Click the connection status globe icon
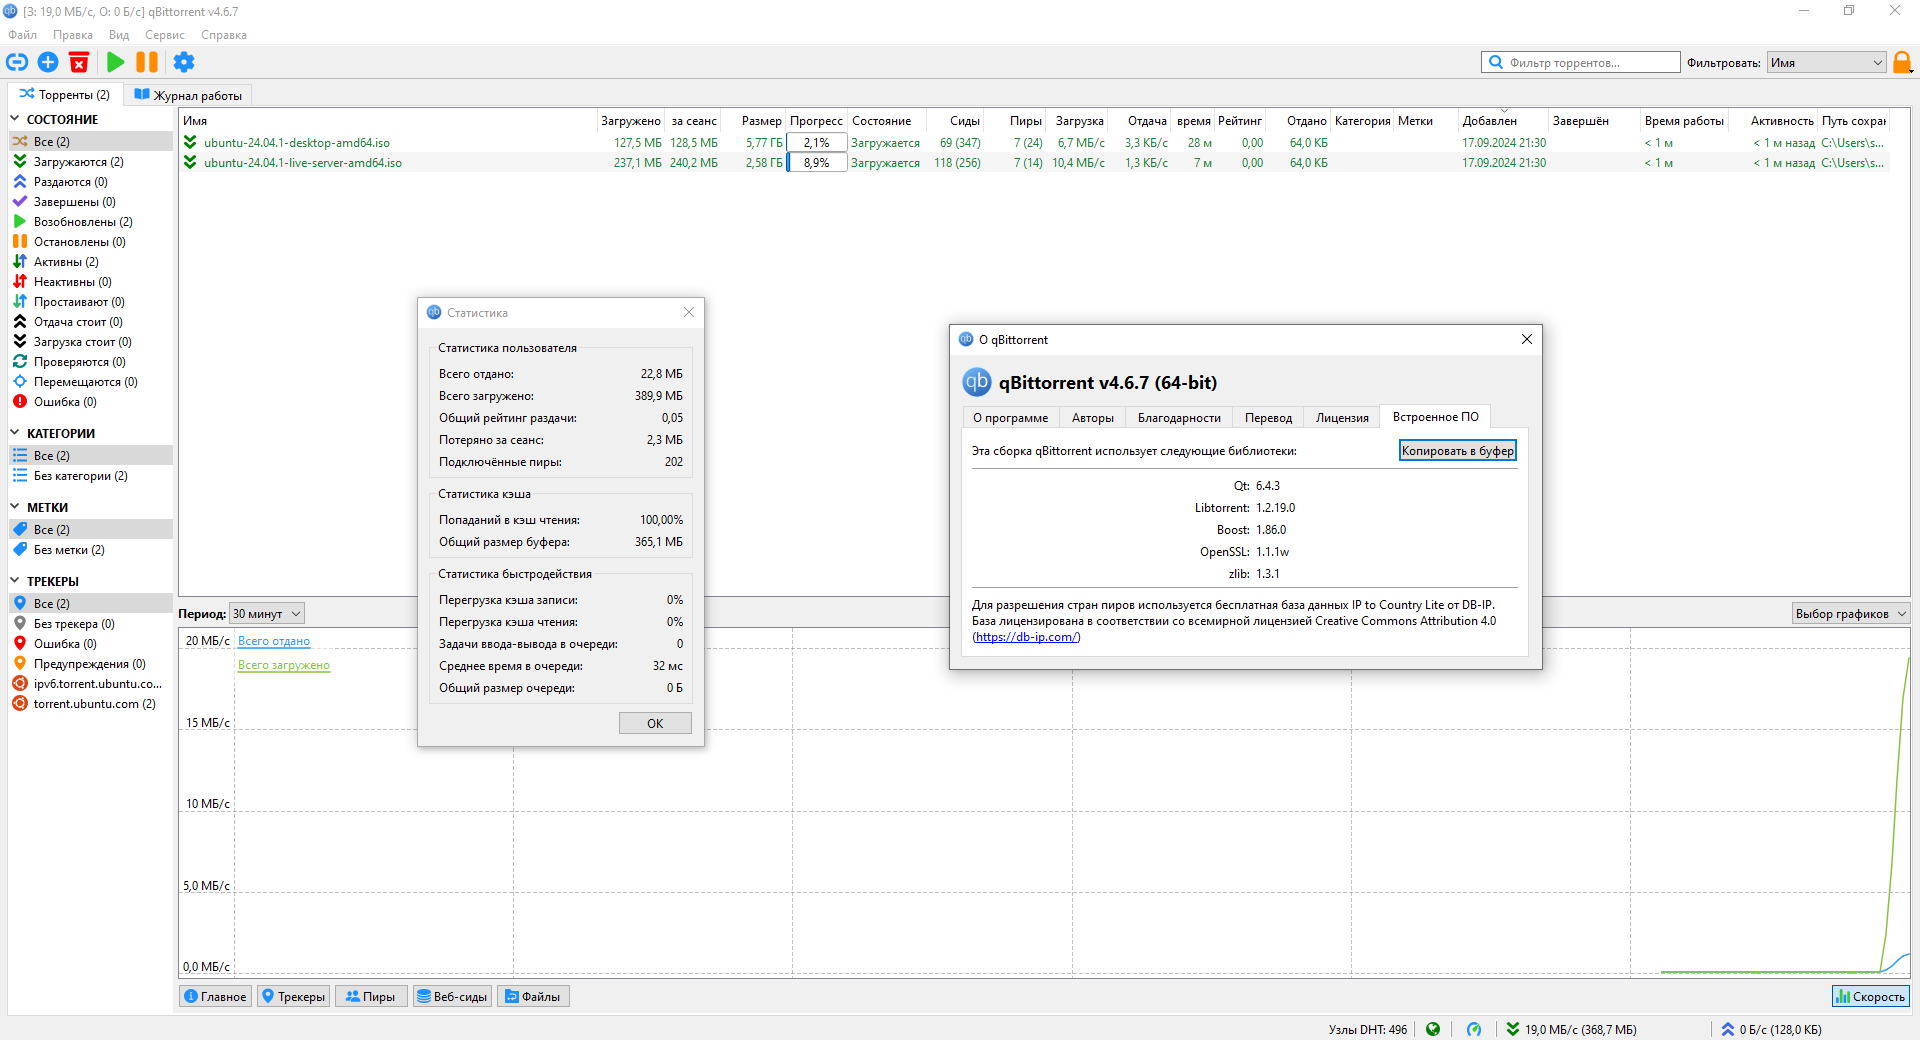1920x1040 pixels. (1433, 1029)
